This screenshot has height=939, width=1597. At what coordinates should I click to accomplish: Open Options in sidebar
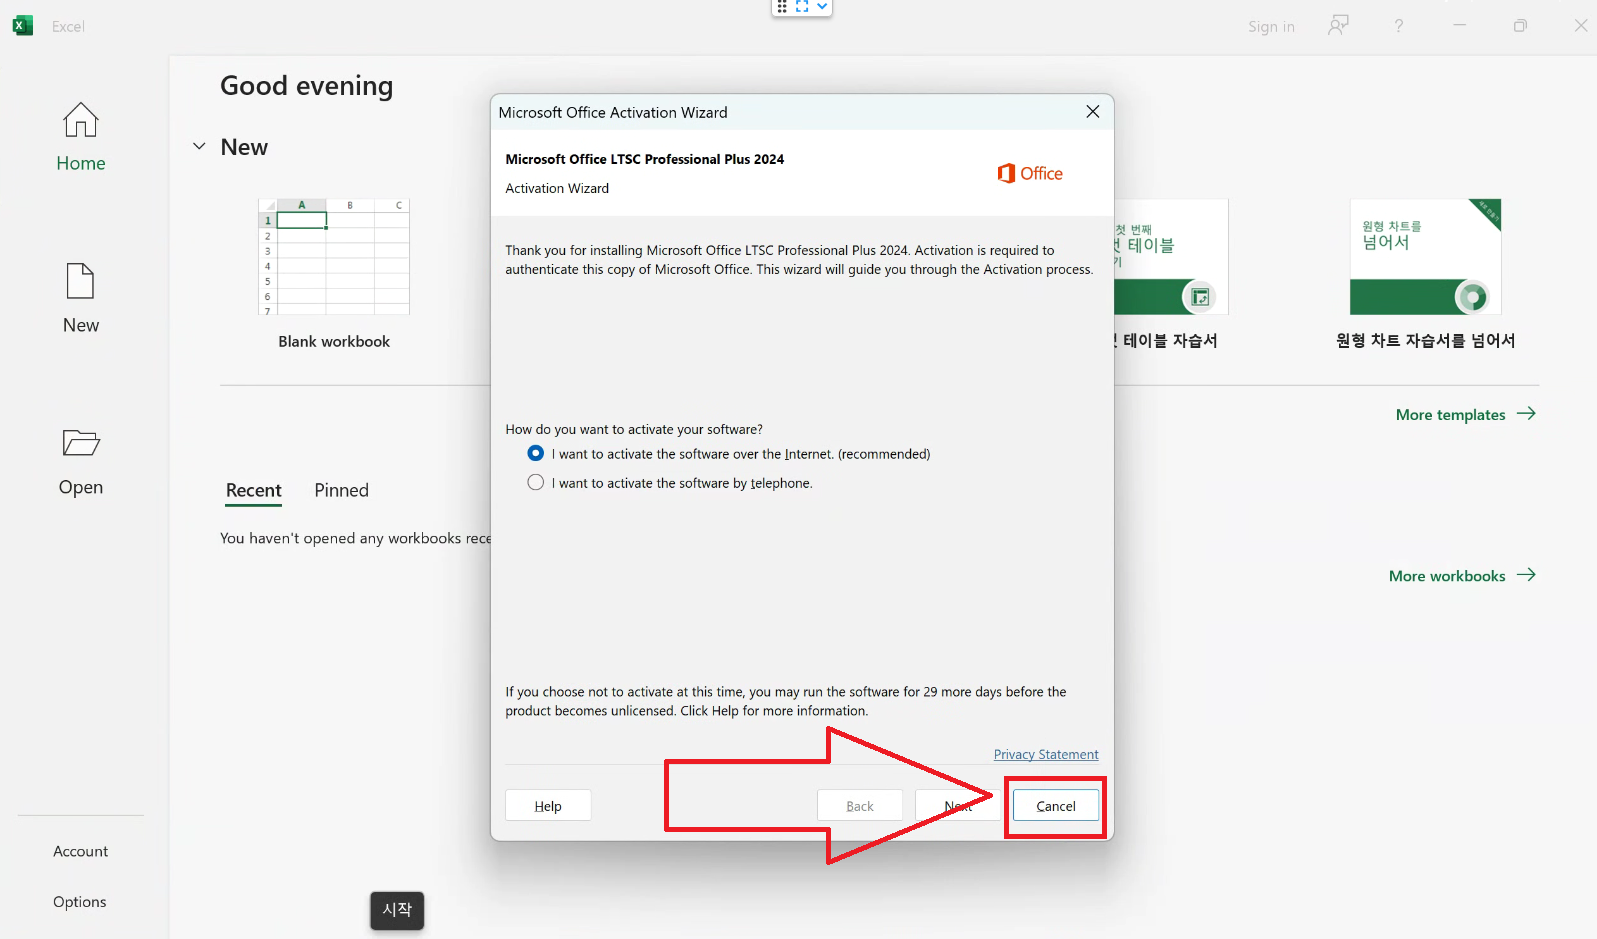click(x=80, y=902)
